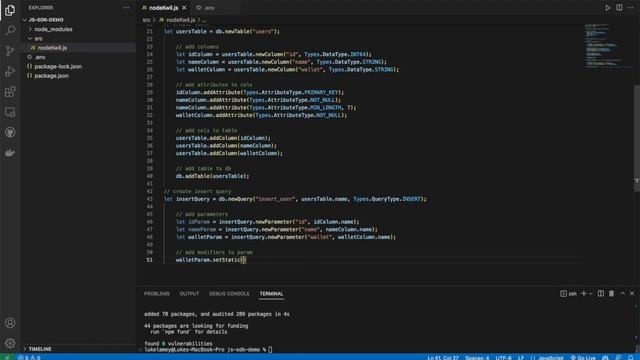Click in the terminal prompt input
The height and width of the screenshot is (360, 640).
(x=270, y=349)
